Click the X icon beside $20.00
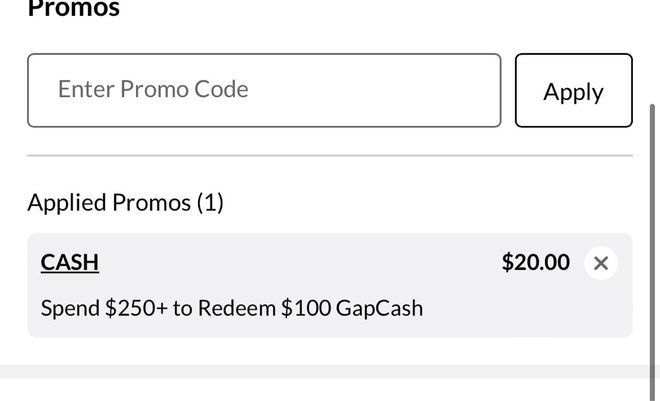Viewport: 660px width, 401px height. click(600, 263)
